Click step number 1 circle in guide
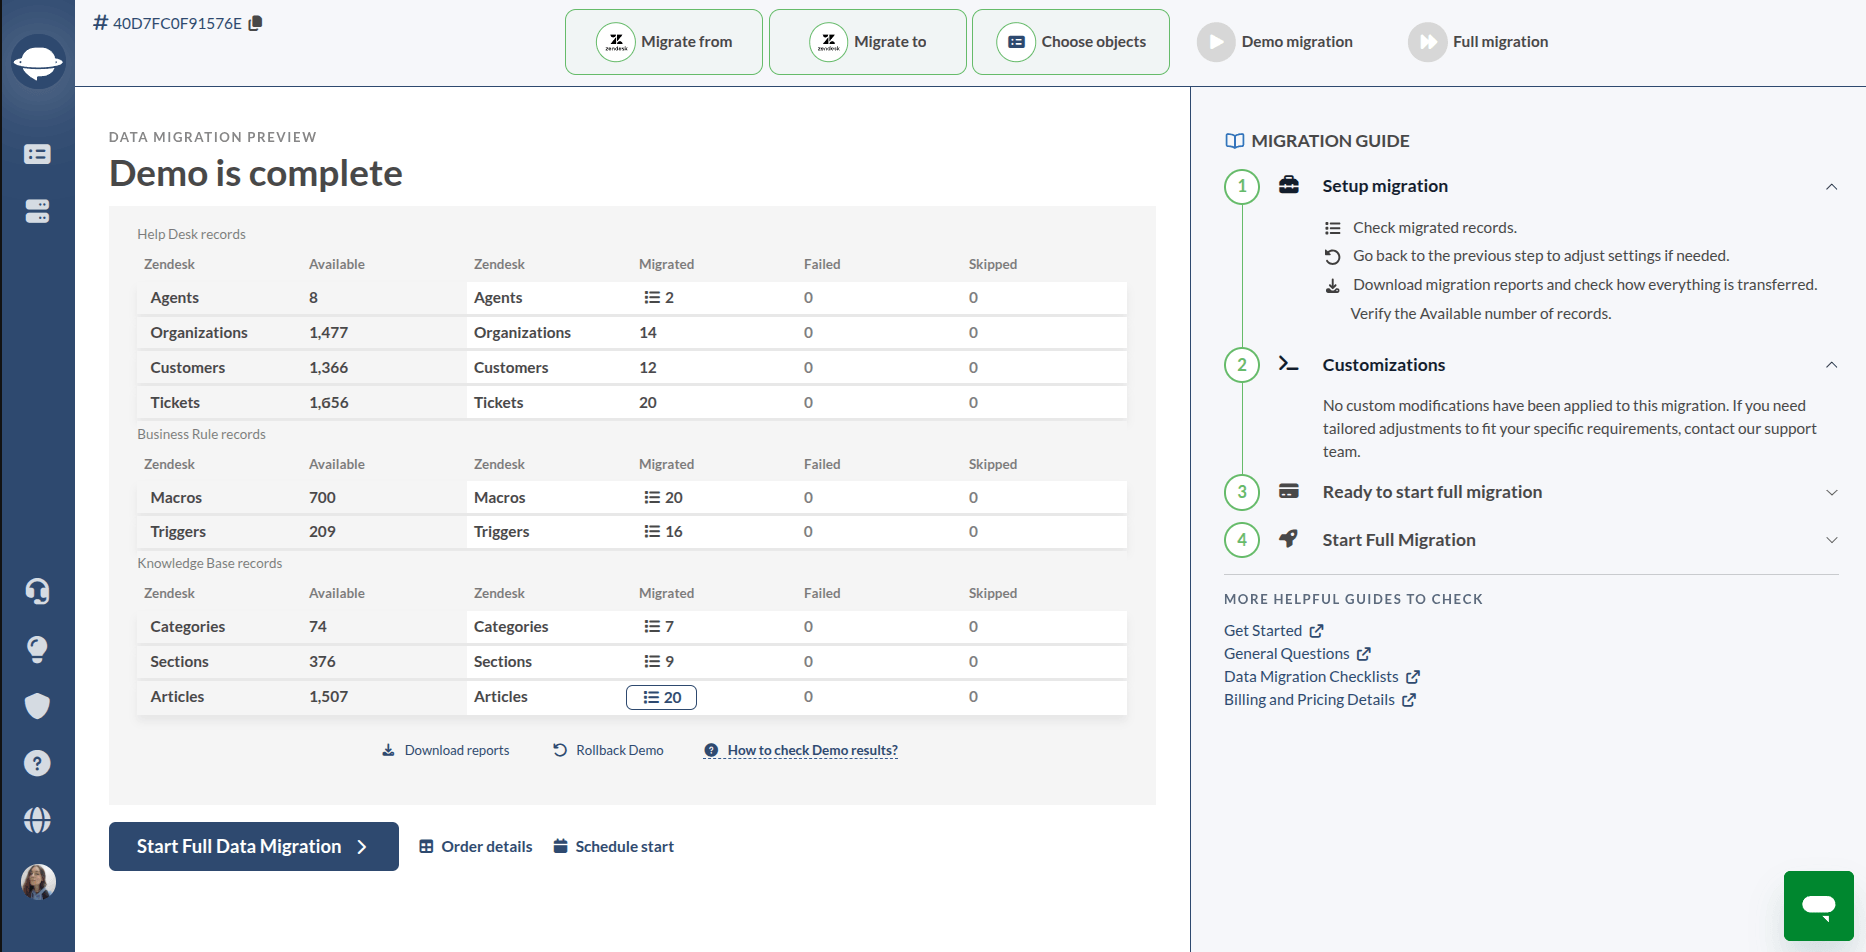Image resolution: width=1866 pixels, height=952 pixels. pos(1242,186)
